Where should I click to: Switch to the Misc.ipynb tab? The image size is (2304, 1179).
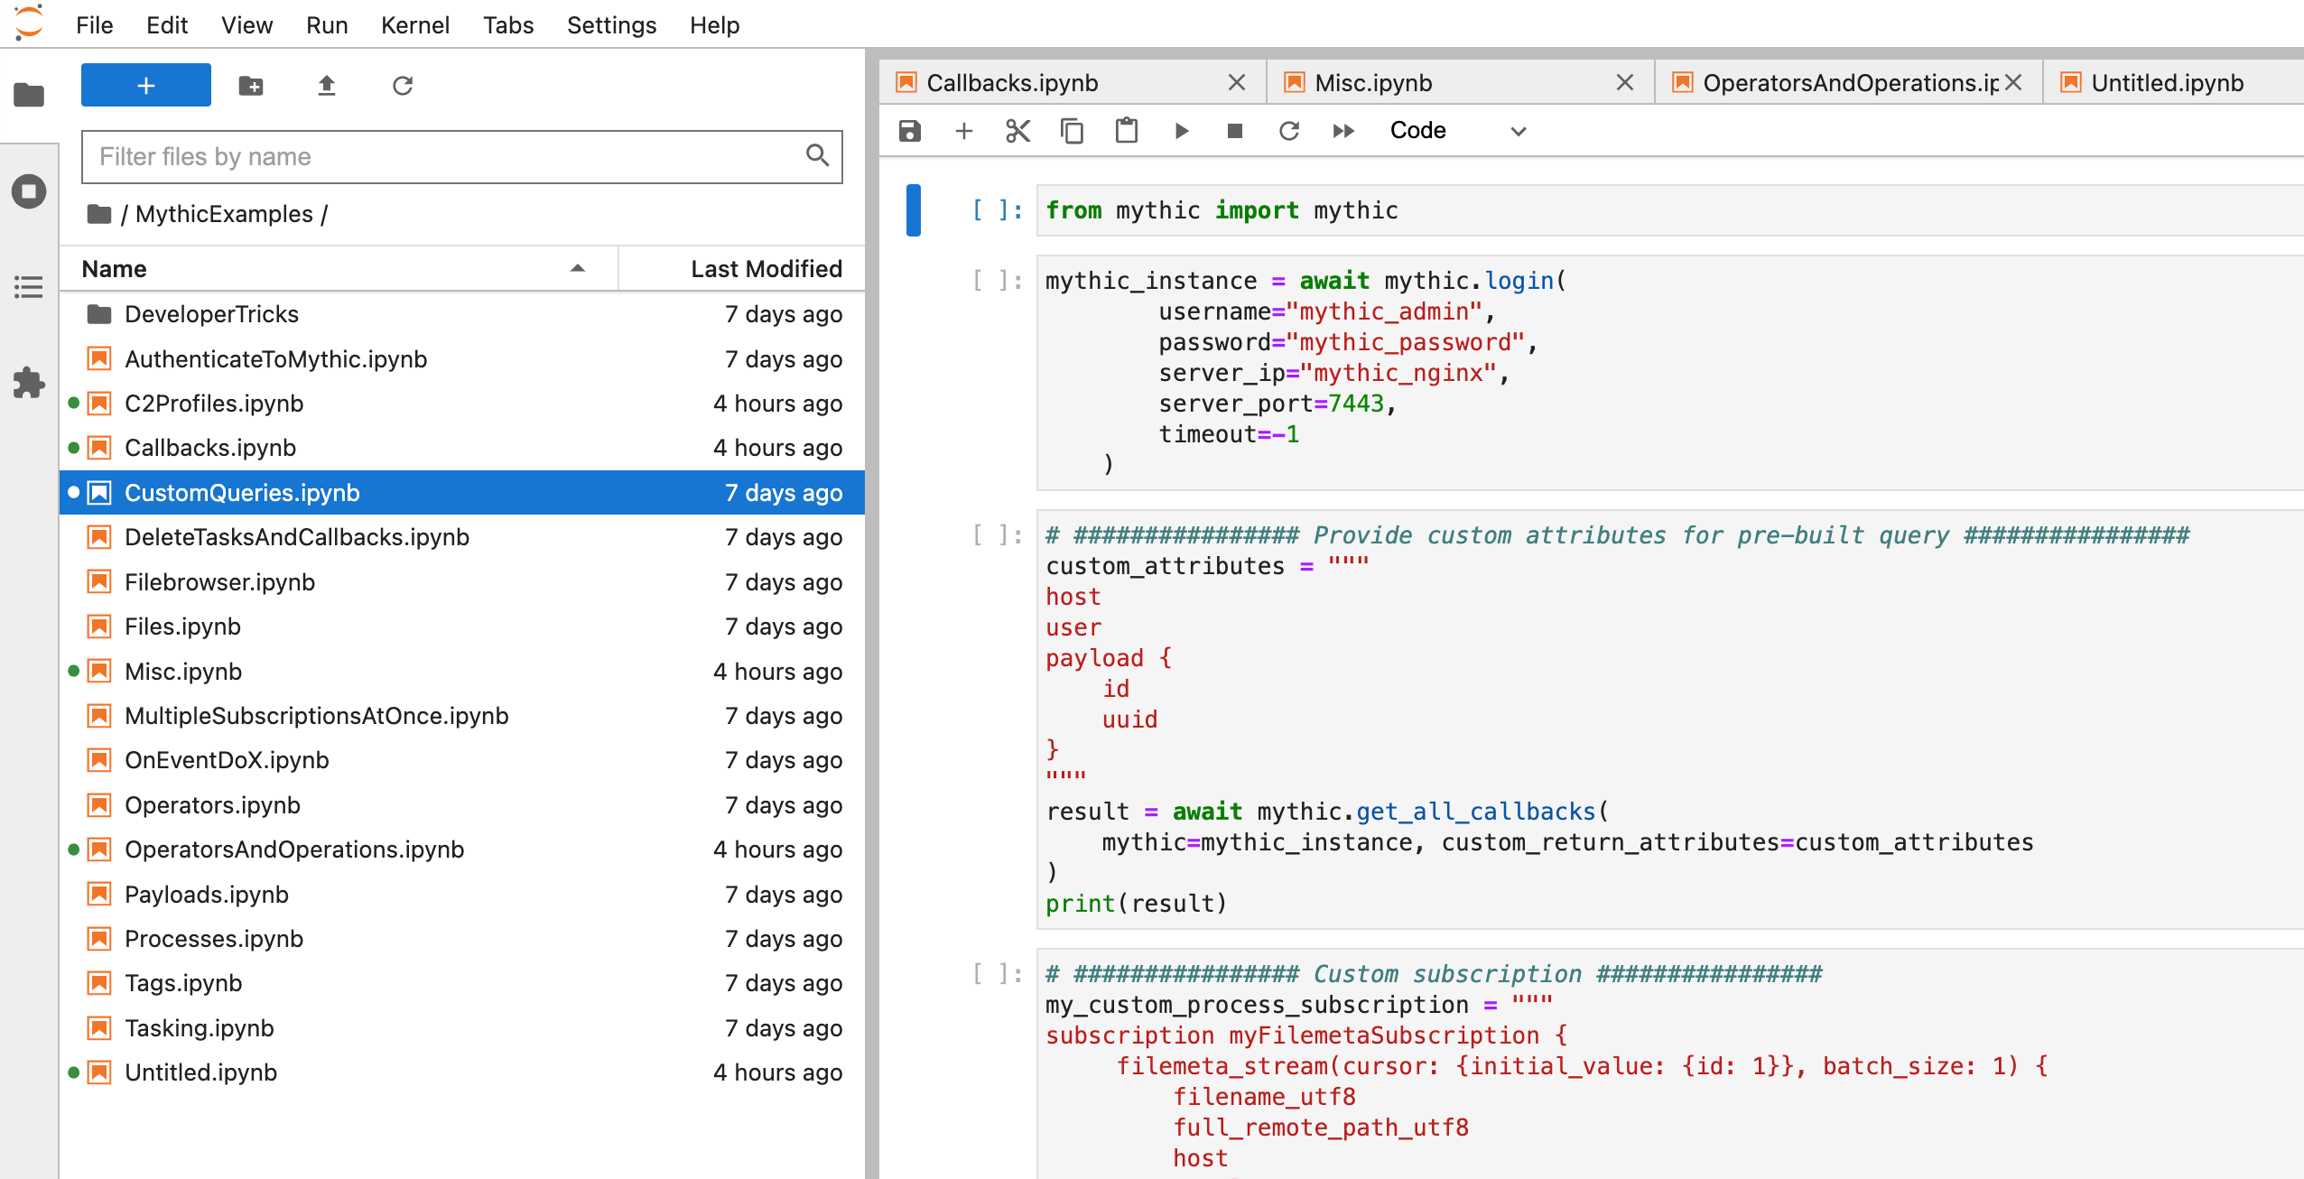tap(1373, 83)
